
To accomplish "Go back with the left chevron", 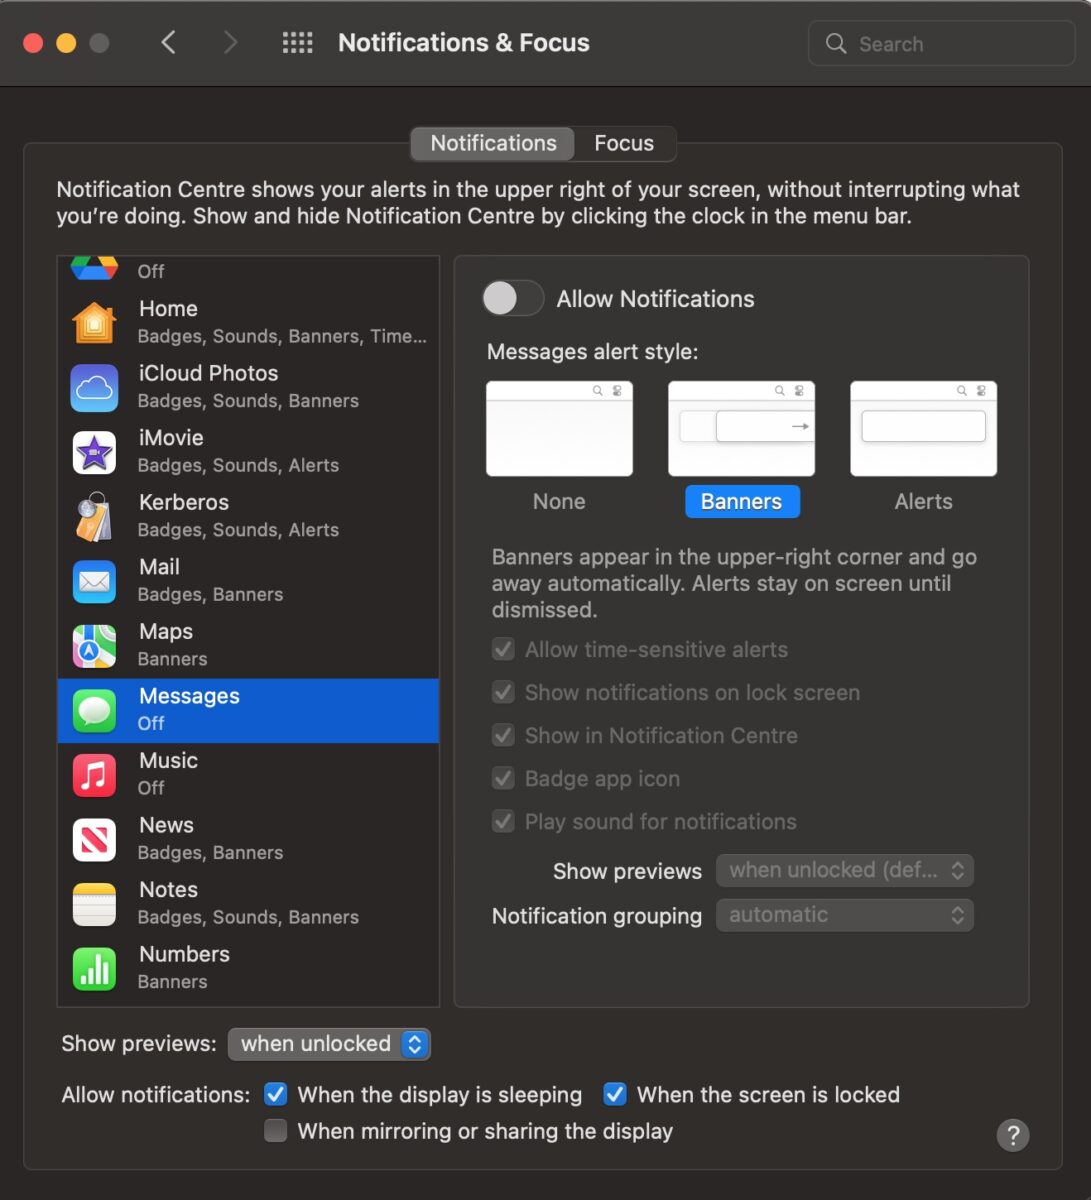I will 168,42.
